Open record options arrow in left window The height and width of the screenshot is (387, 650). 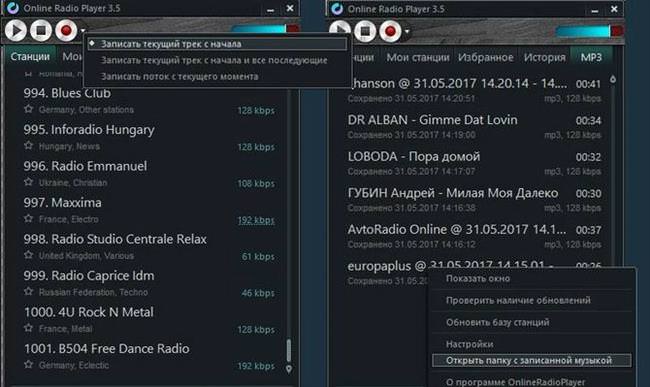83,31
